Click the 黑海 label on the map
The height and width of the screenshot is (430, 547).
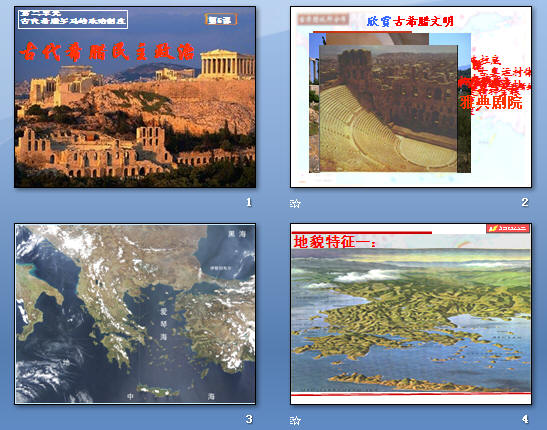click(237, 234)
